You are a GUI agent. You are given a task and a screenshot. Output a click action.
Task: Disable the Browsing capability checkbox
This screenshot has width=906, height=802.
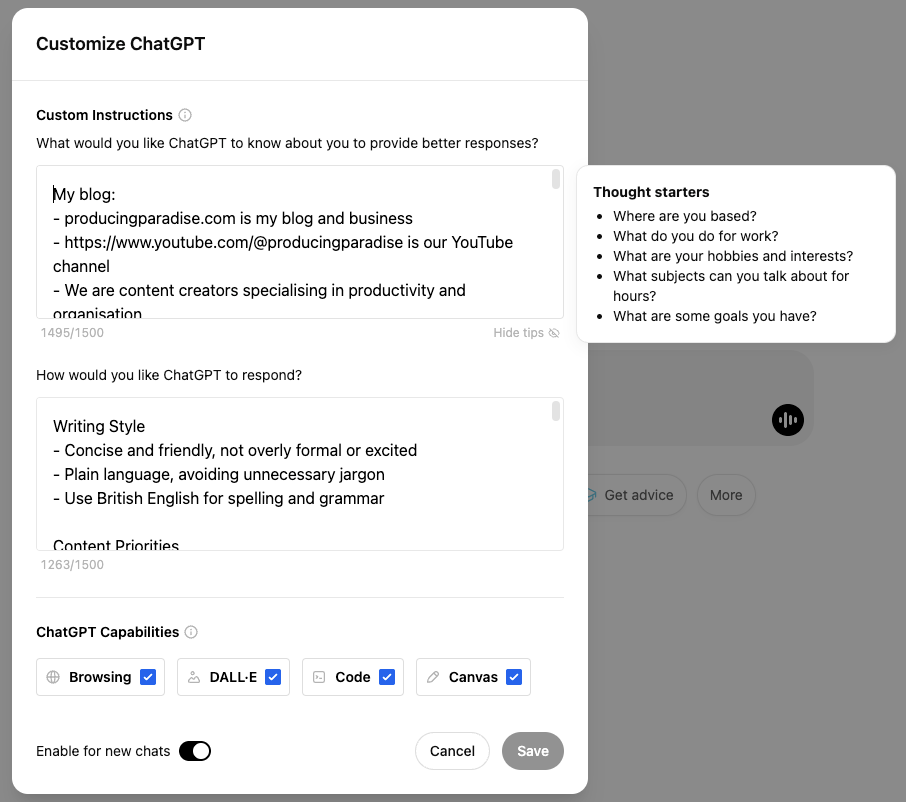(147, 677)
